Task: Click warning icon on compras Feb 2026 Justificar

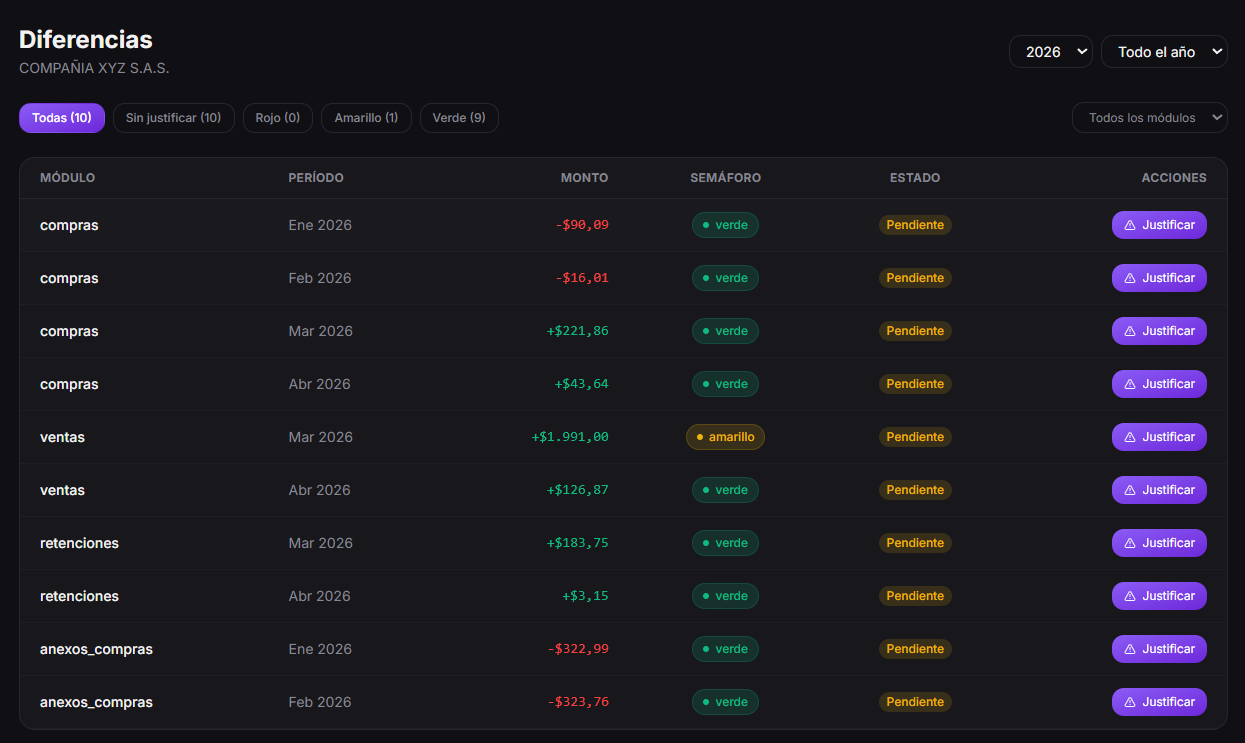Action: [x=1130, y=279]
